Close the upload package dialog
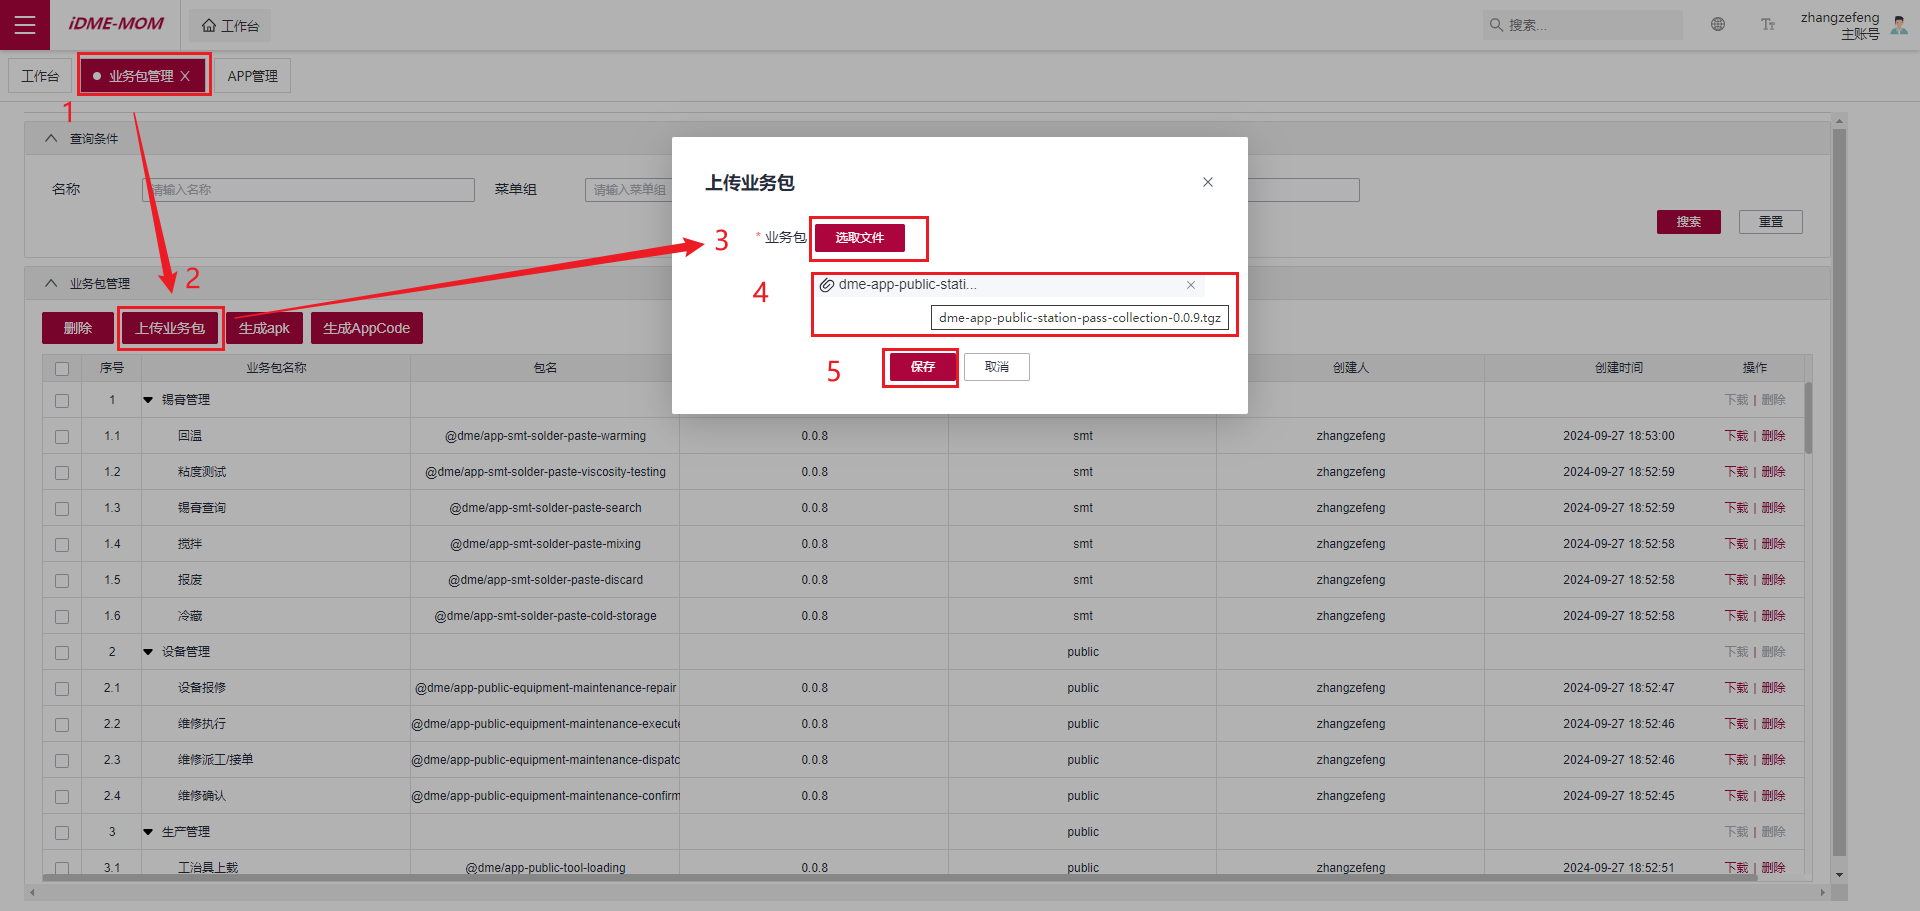This screenshot has height=911, width=1920. tap(1208, 182)
